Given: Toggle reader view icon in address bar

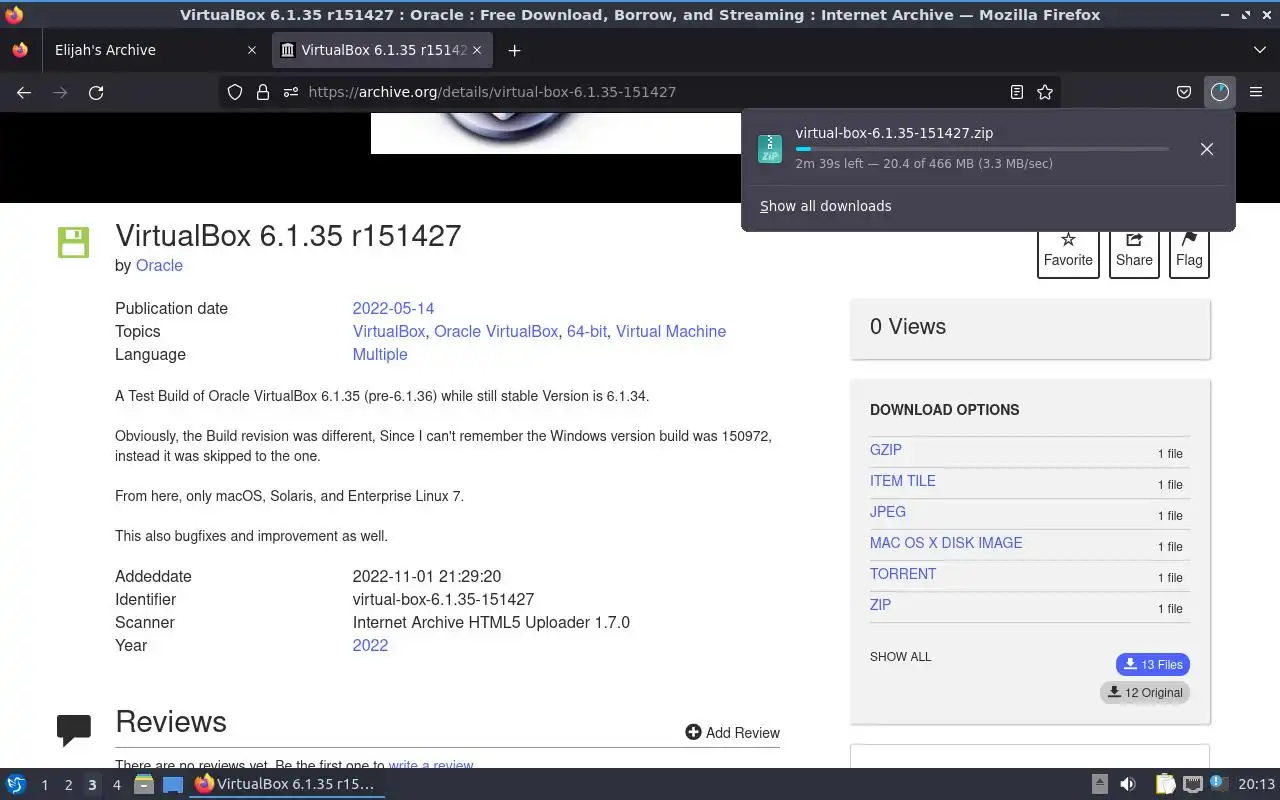Looking at the screenshot, I should (x=1017, y=92).
